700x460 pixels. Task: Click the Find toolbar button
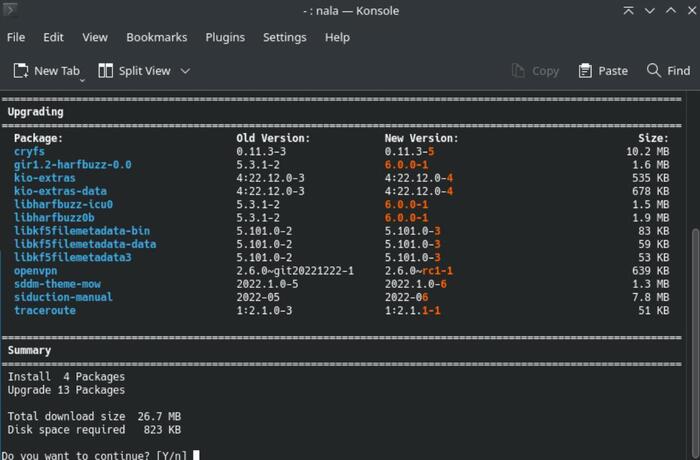click(x=668, y=71)
